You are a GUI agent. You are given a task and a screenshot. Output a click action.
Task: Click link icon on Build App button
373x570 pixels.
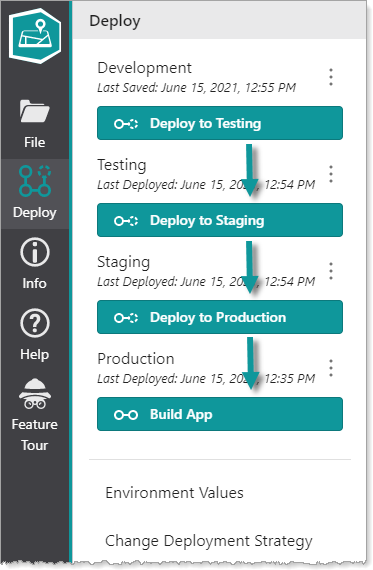pos(126,415)
